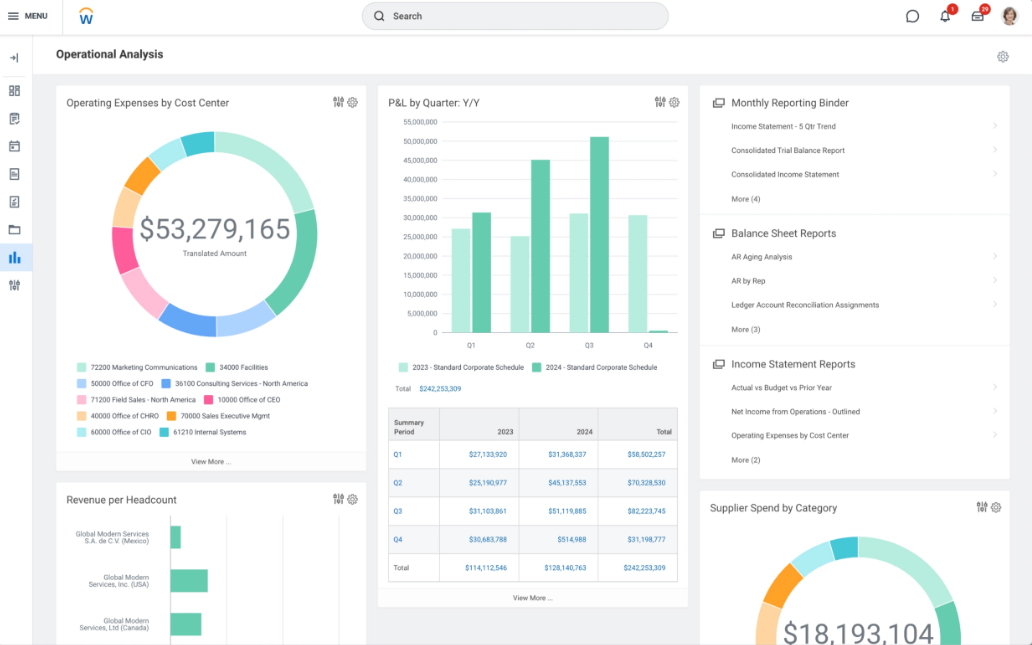The height and width of the screenshot is (645, 1032).
Task: Toggle 2023 Standard Corporate Schedule legend series
Action: (x=461, y=368)
